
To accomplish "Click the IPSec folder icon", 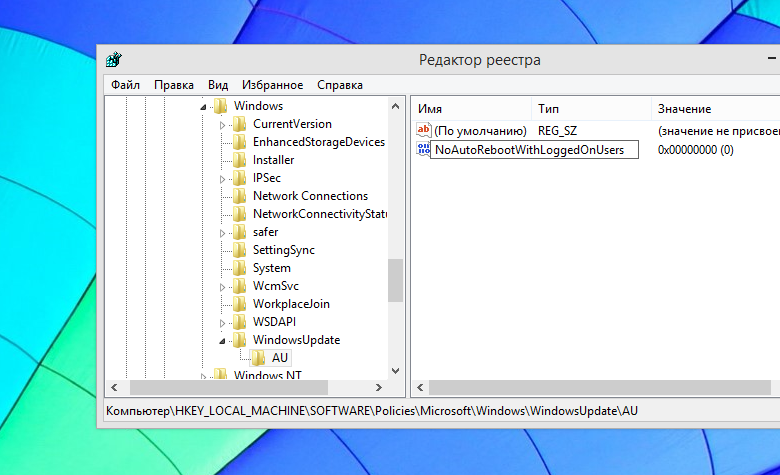I will pyautogui.click(x=239, y=178).
